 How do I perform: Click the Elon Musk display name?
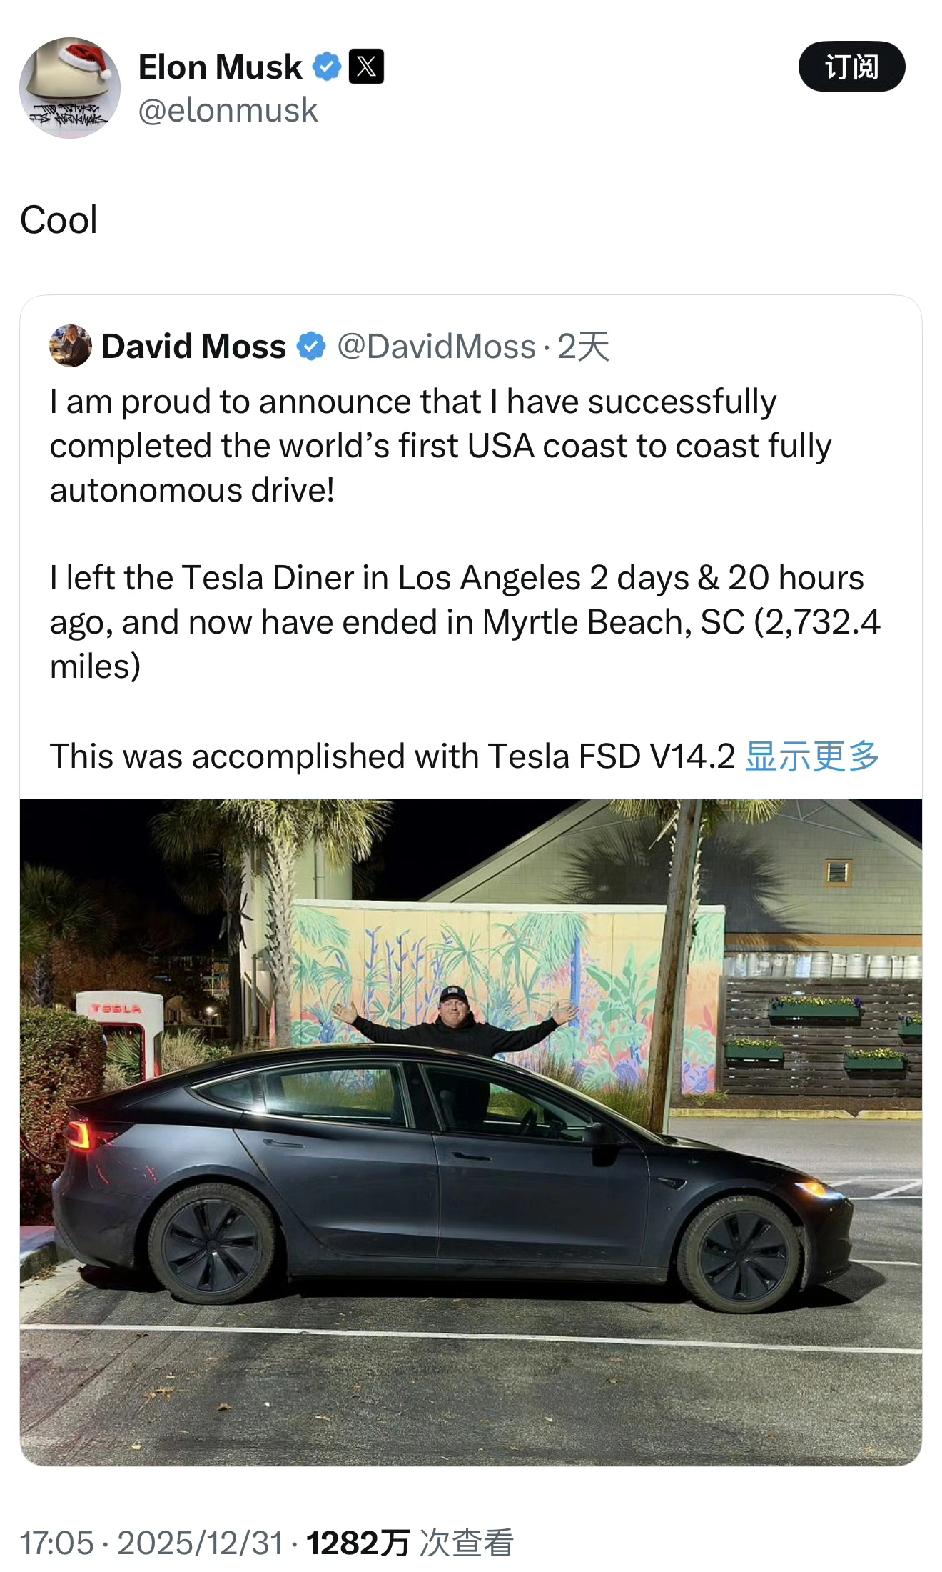[220, 67]
